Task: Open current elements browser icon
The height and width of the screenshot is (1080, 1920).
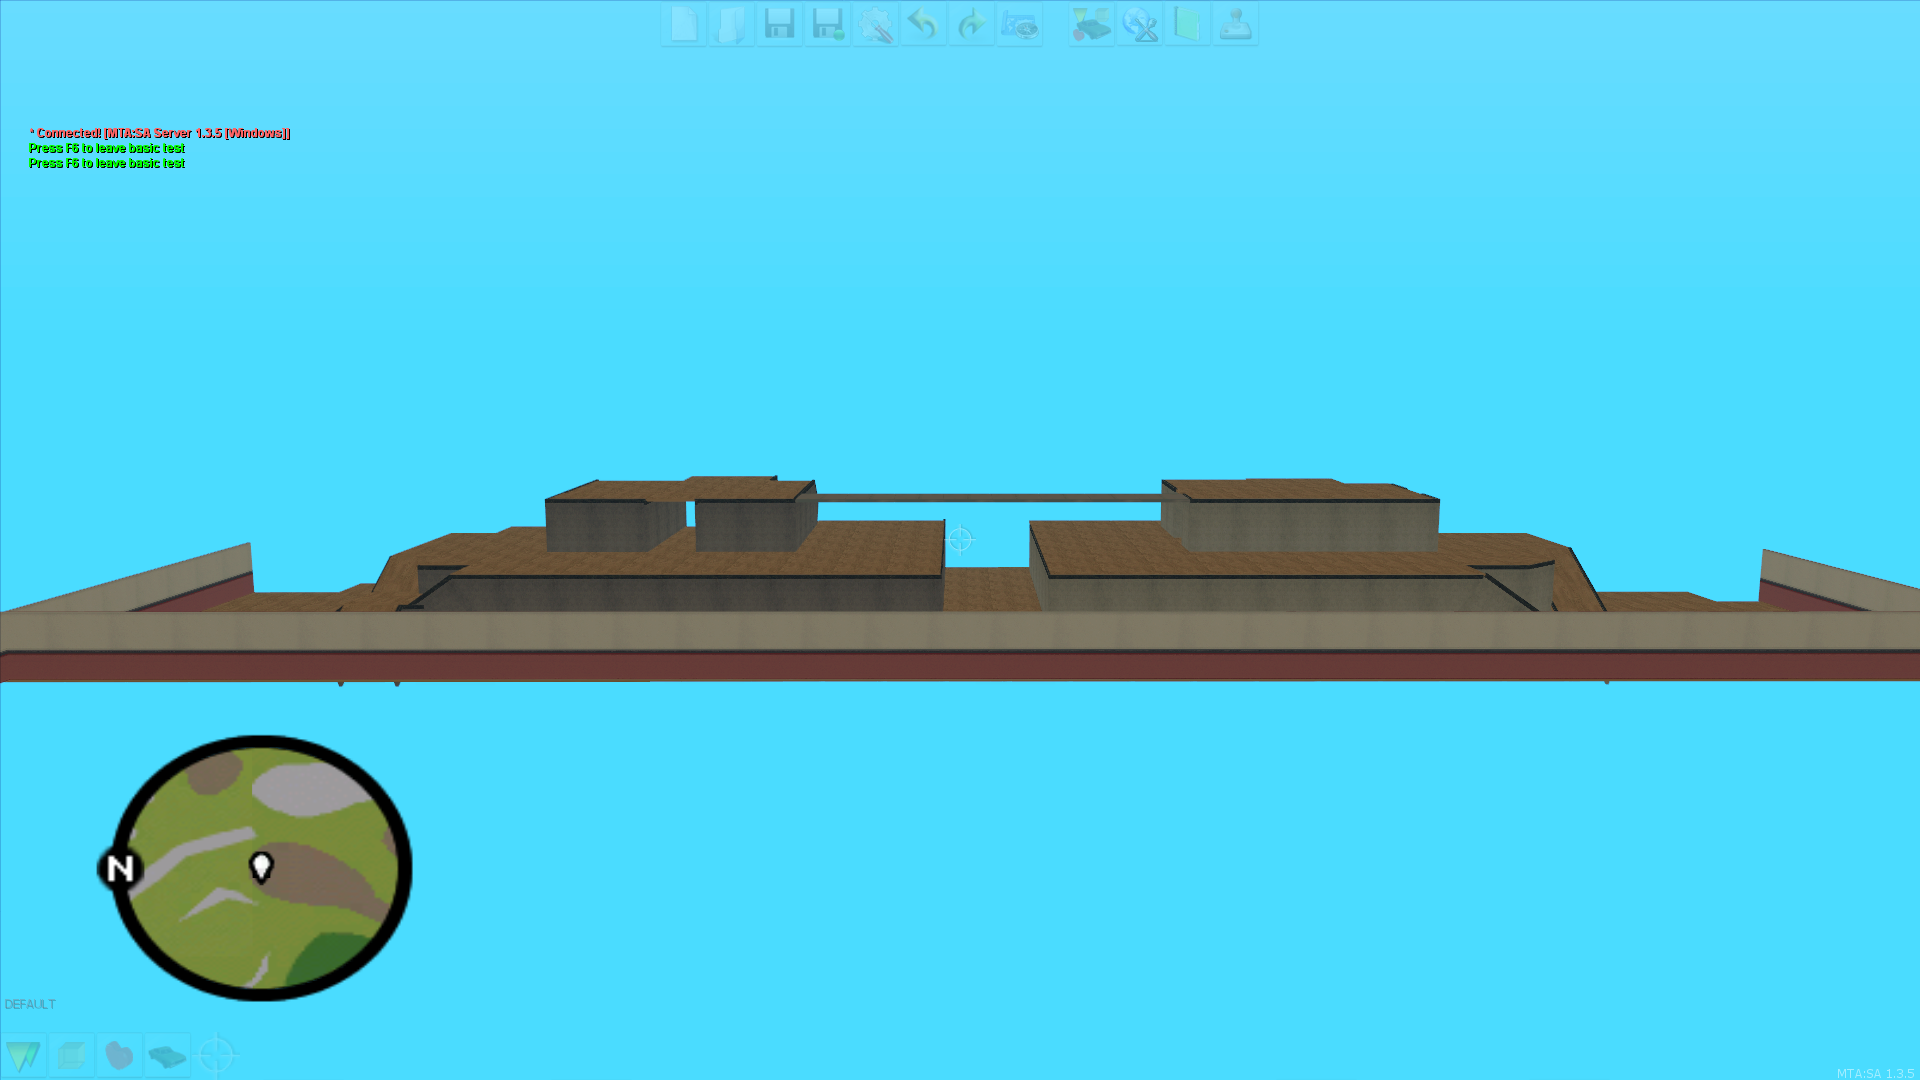Action: [x=1092, y=24]
